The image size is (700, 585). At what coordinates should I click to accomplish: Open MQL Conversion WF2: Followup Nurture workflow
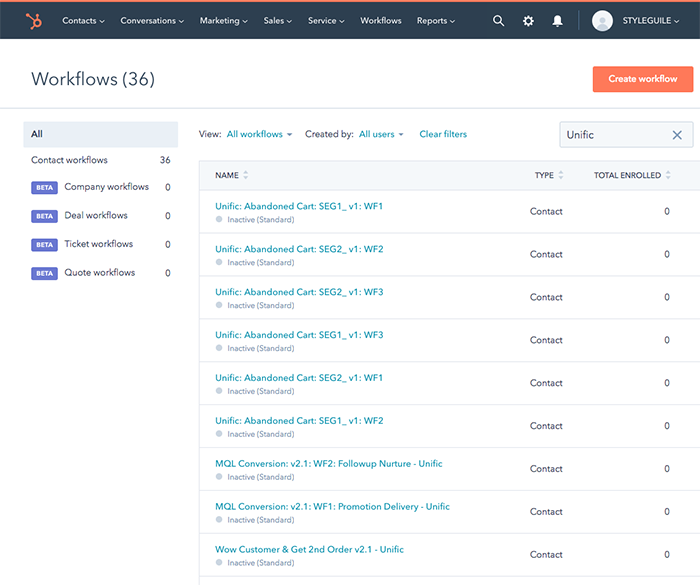pyautogui.click(x=329, y=464)
